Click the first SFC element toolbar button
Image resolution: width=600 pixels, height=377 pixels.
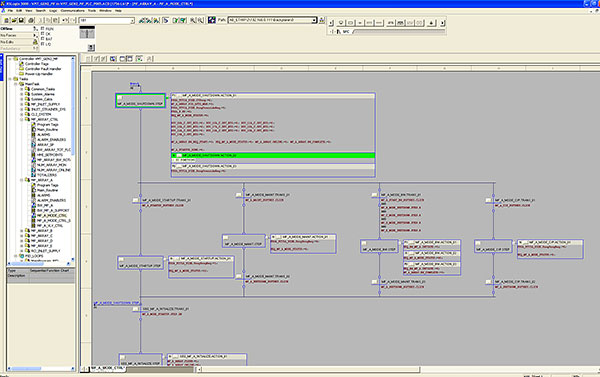pyautogui.click(x=341, y=23)
